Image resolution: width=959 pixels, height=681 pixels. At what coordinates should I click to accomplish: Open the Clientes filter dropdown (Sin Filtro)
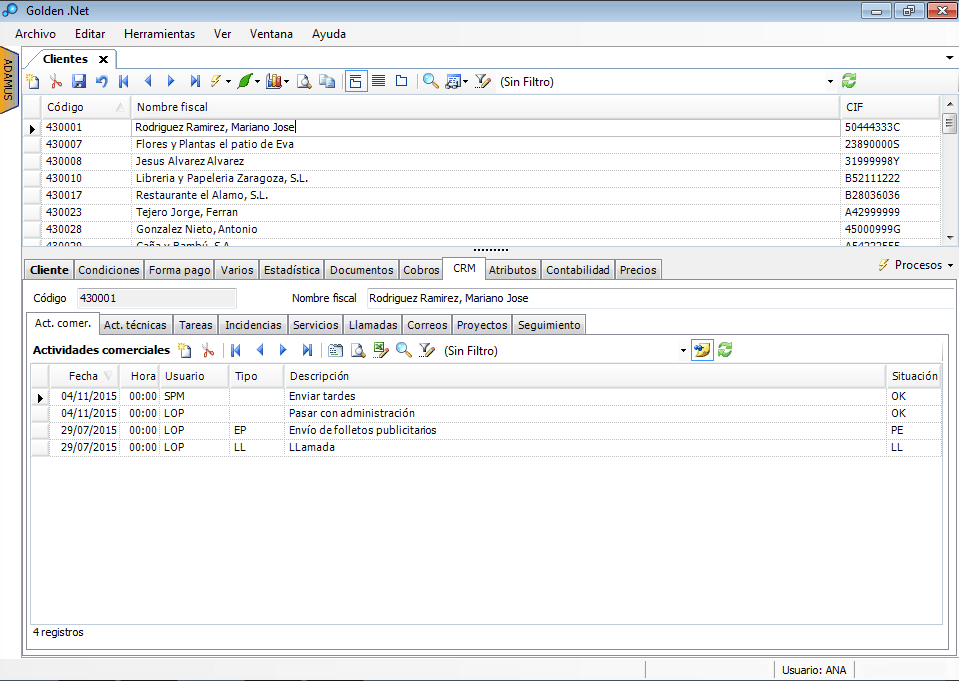830,82
